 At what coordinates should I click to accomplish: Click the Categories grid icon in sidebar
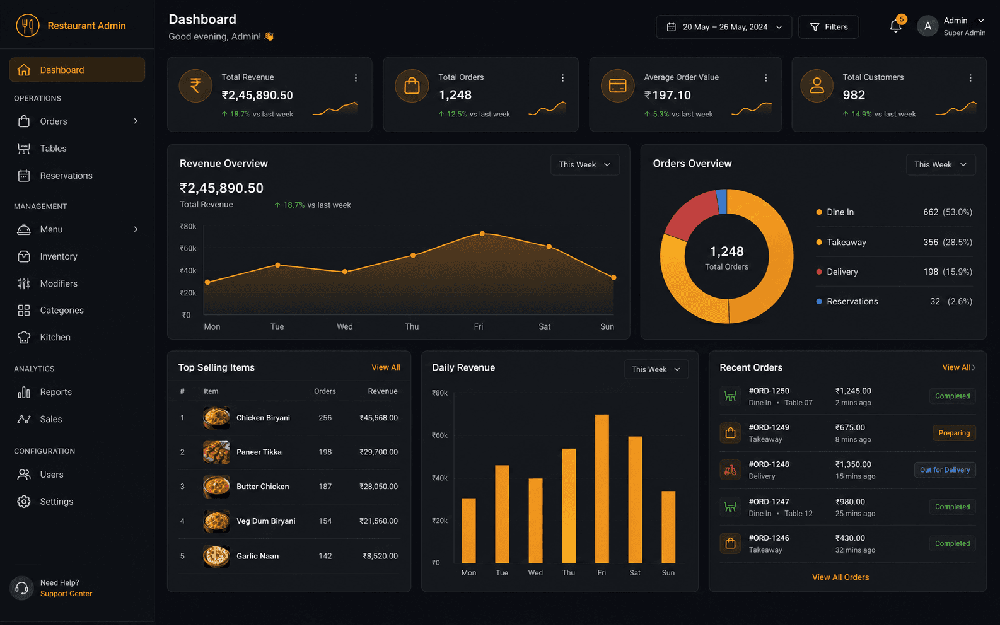pos(24,310)
